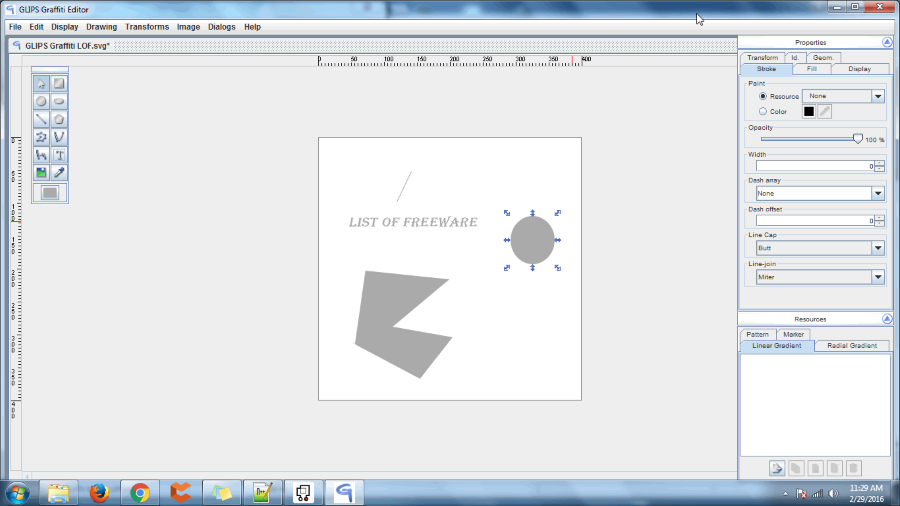Switch to the Transform tab
The width and height of the screenshot is (900, 506).
tap(762, 57)
